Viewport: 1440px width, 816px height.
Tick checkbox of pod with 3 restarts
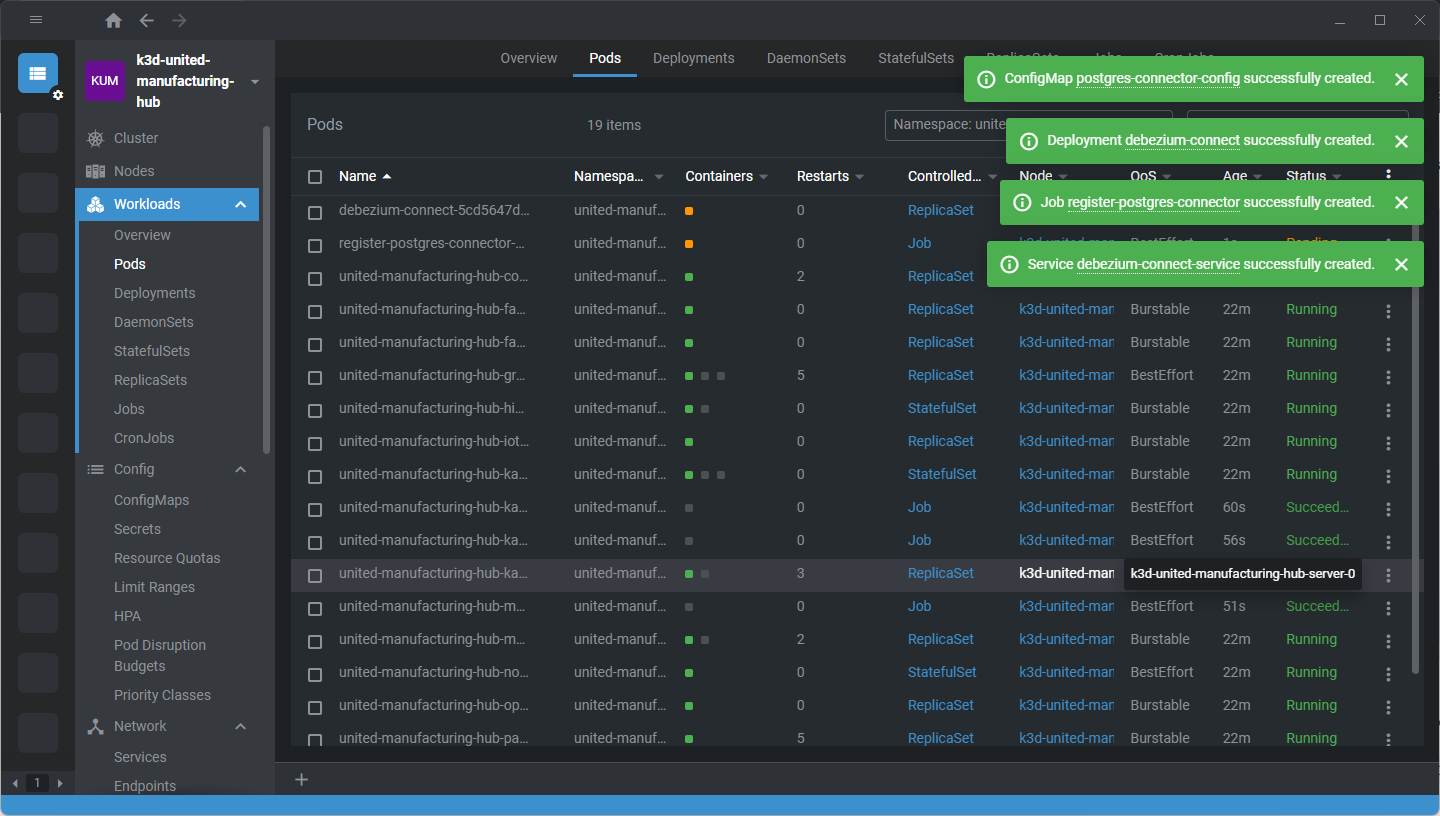point(315,575)
